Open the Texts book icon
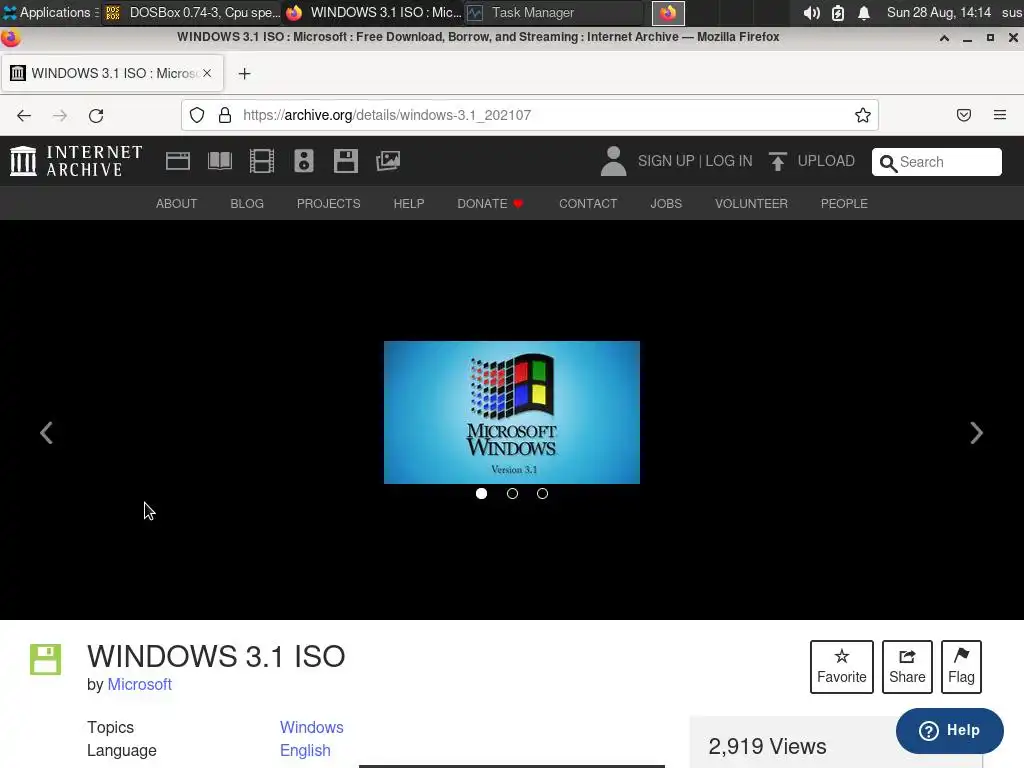 (219, 161)
